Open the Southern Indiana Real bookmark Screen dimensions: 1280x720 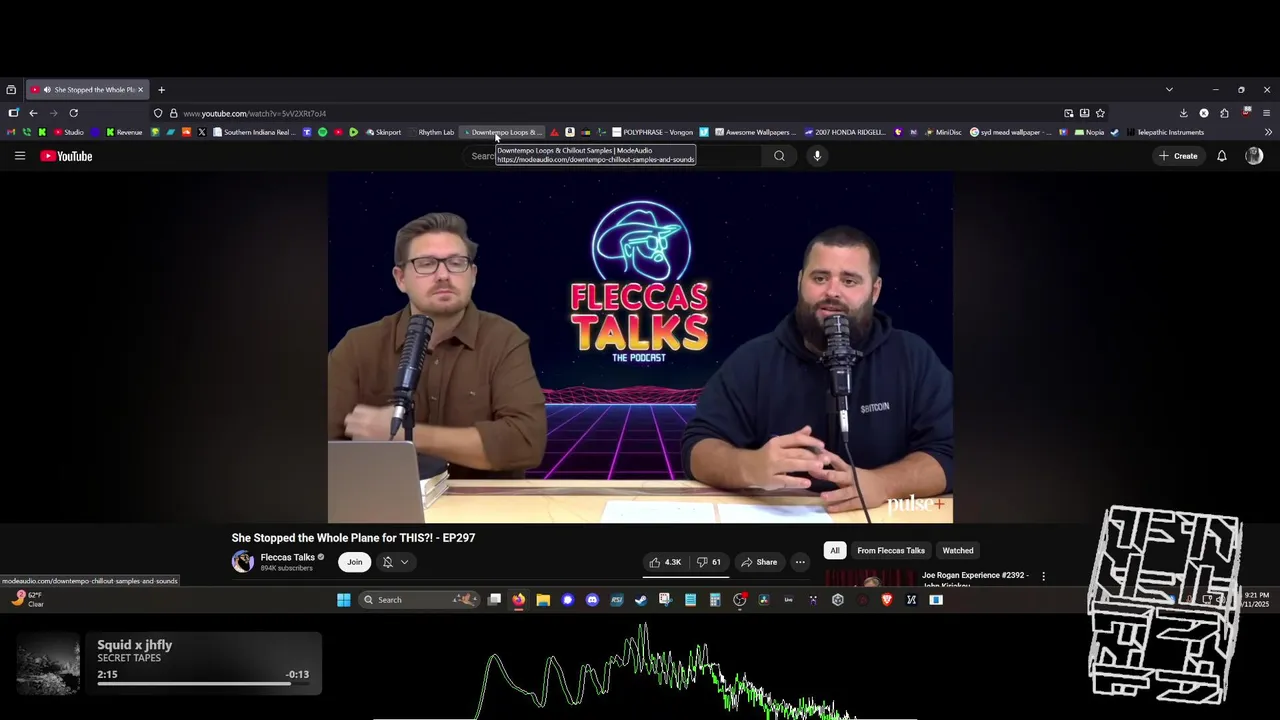pos(254,132)
